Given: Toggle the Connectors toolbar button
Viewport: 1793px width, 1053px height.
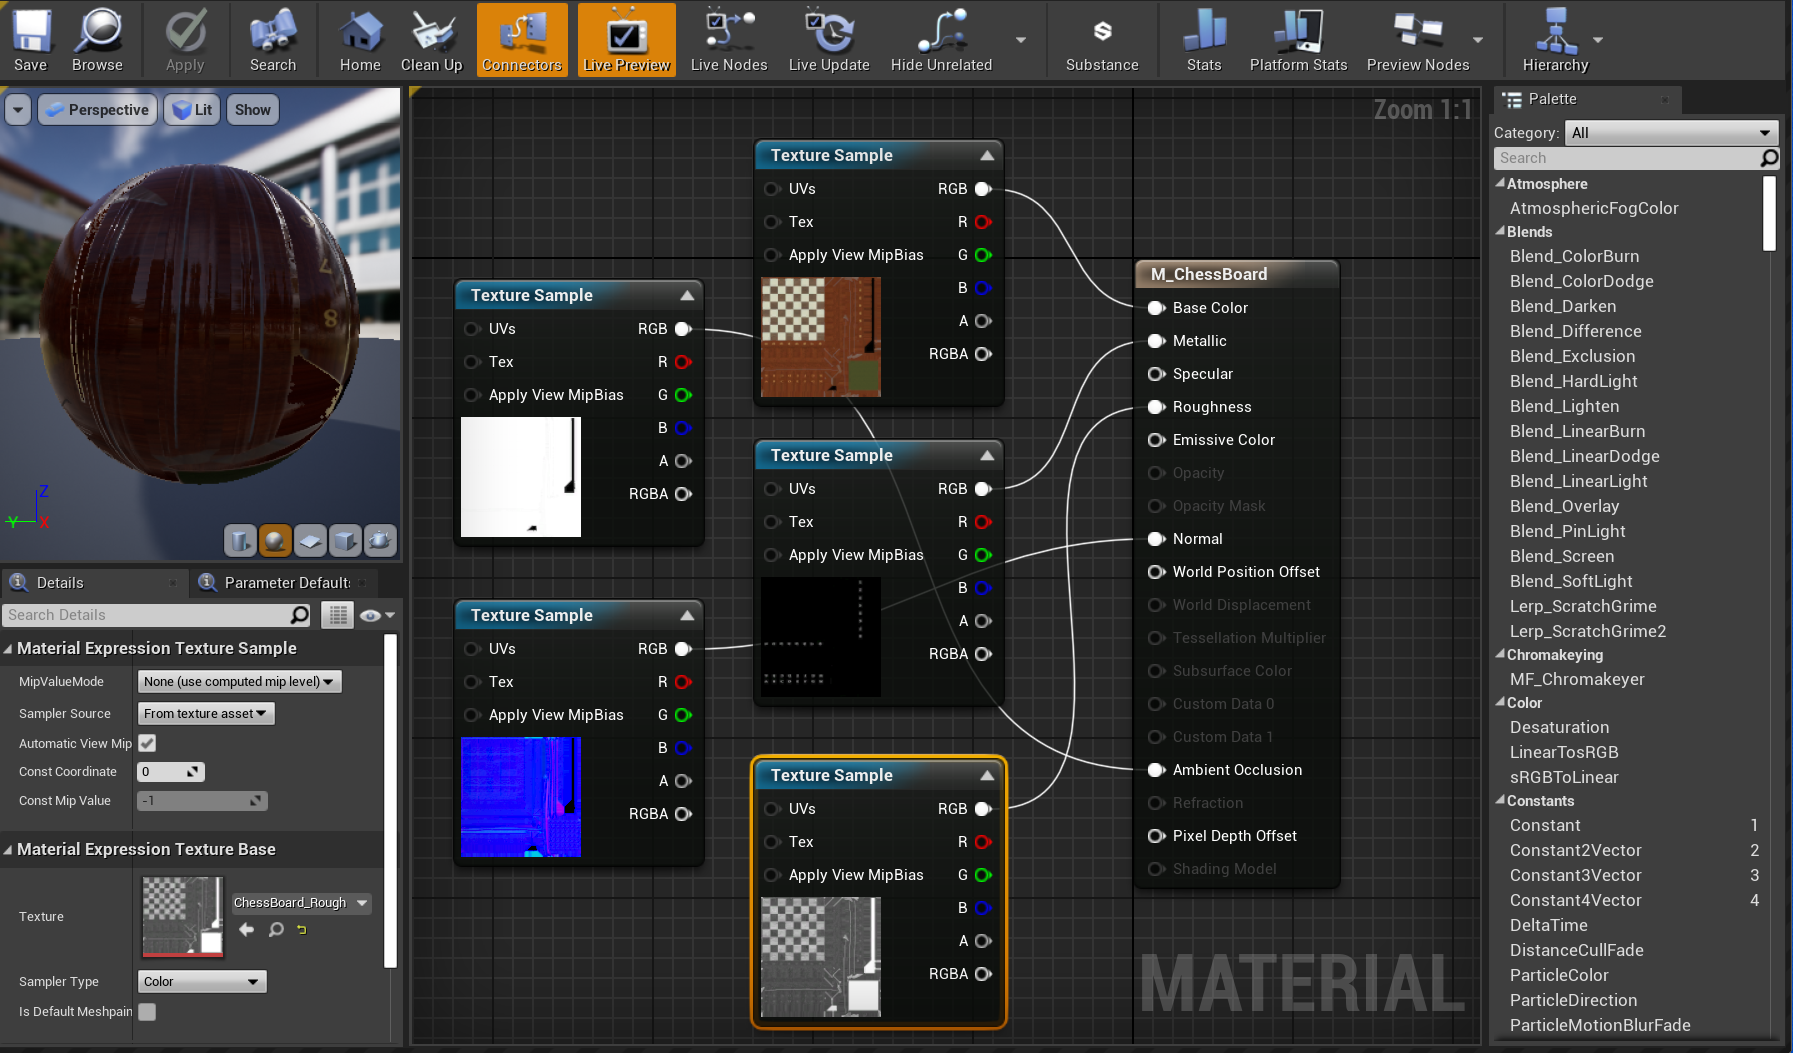Looking at the screenshot, I should (x=522, y=39).
